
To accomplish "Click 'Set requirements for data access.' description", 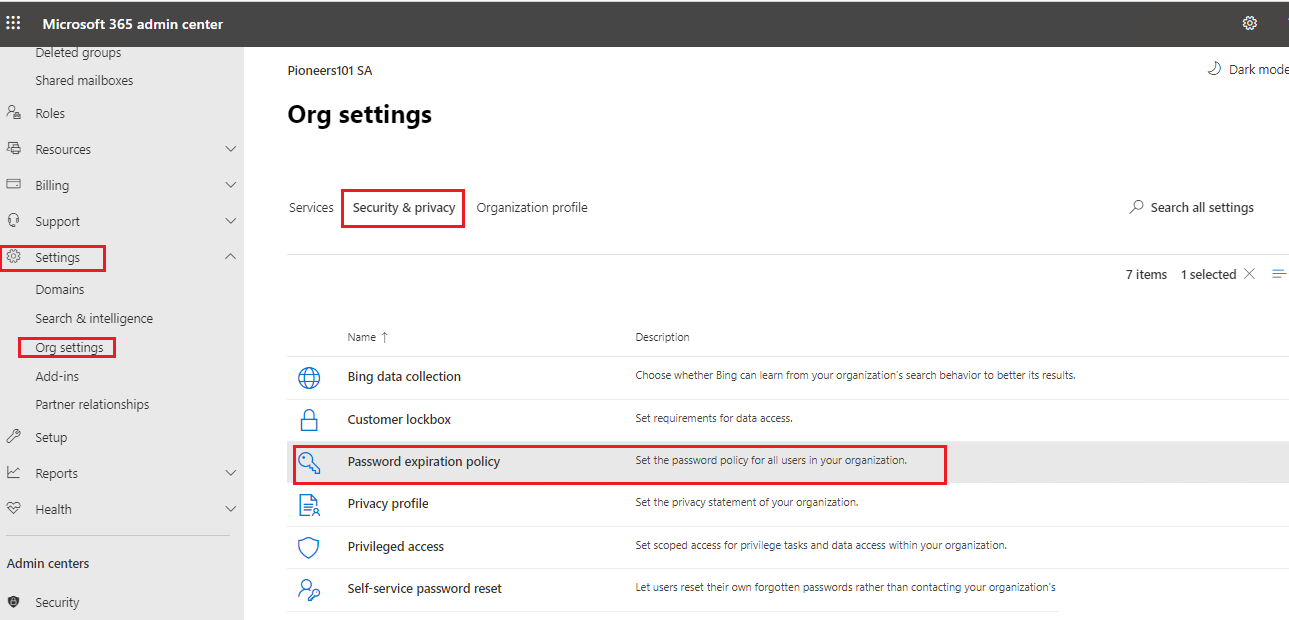I will click(x=714, y=418).
